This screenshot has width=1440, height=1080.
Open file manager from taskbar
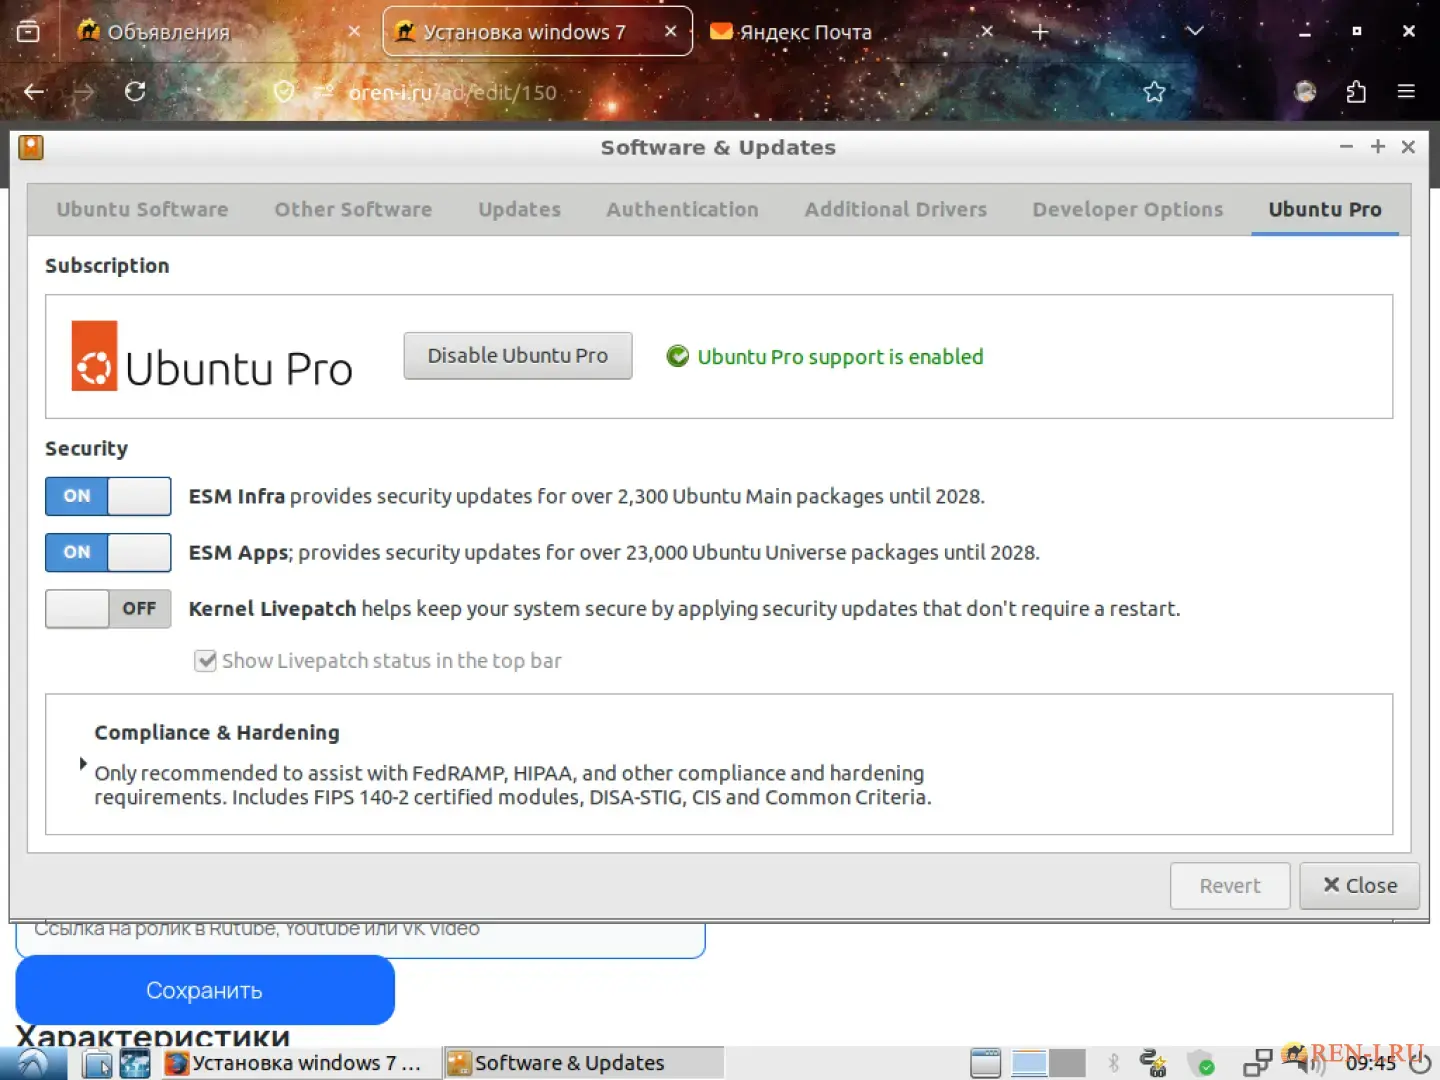98,1063
